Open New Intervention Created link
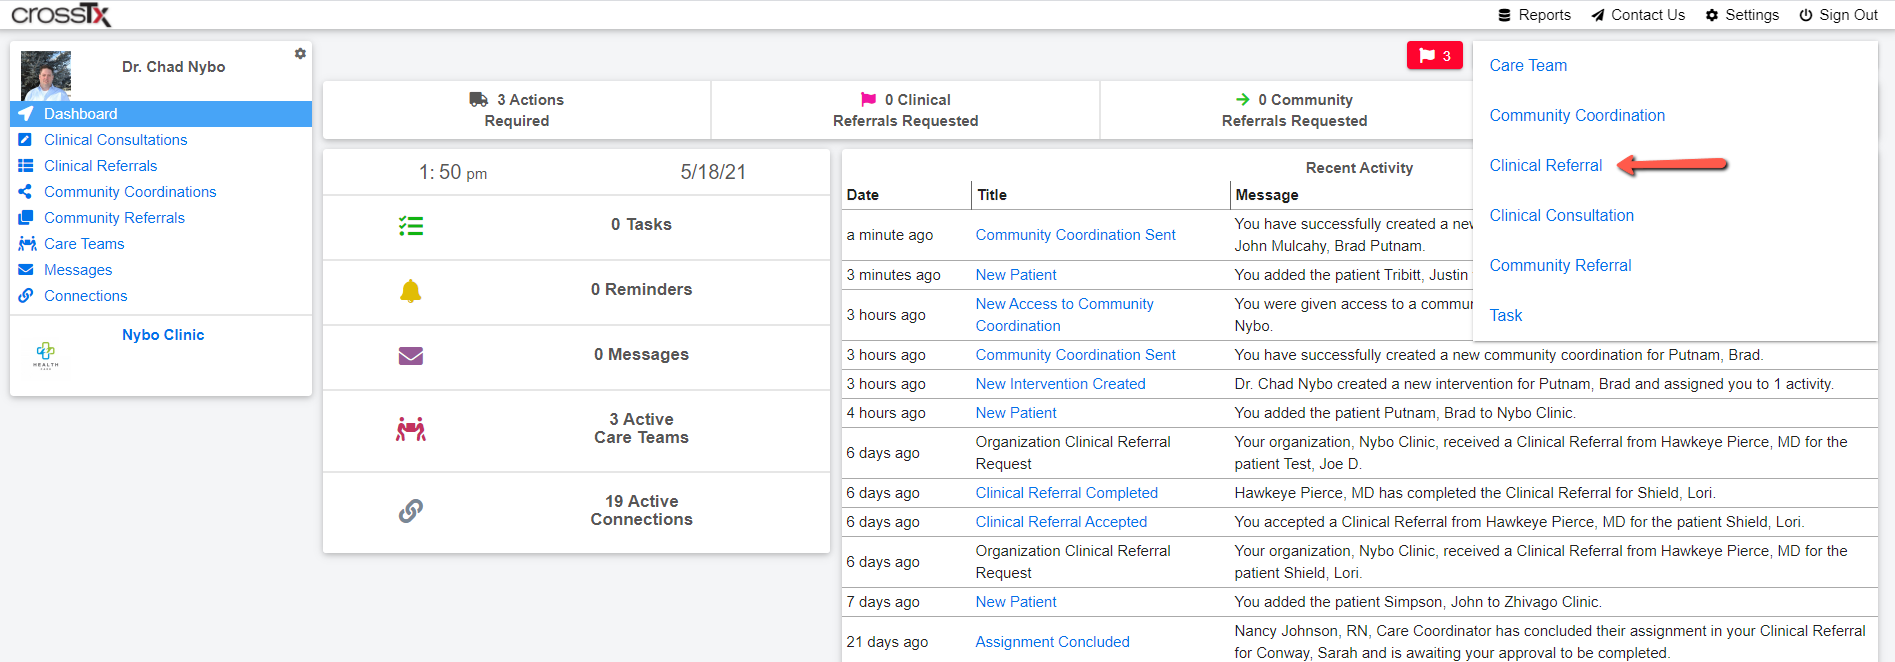1895x662 pixels. coord(1060,384)
